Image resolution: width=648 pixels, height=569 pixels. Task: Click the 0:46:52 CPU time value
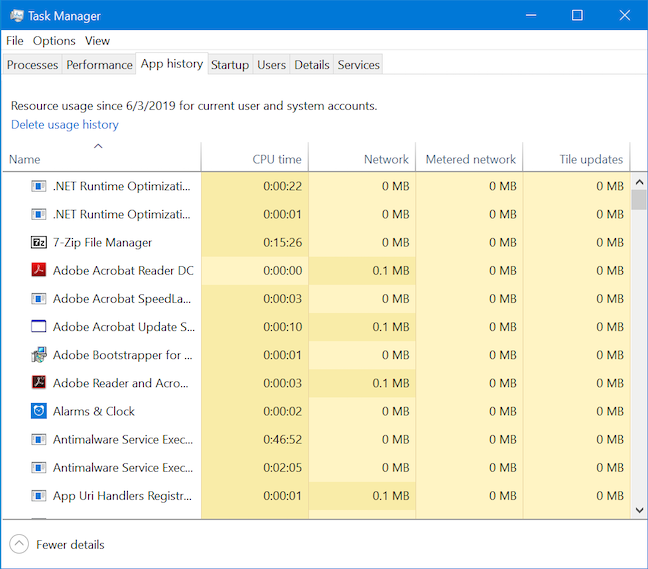tap(283, 439)
